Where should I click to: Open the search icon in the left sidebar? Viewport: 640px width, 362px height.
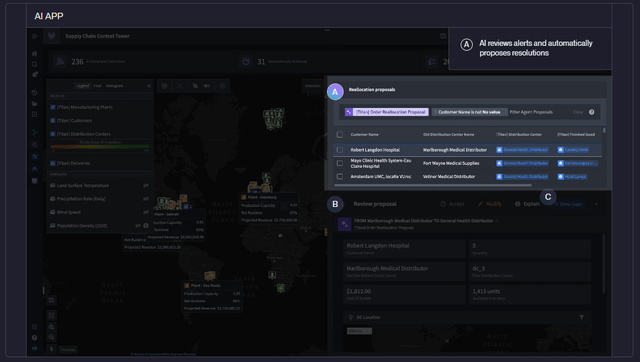34,64
